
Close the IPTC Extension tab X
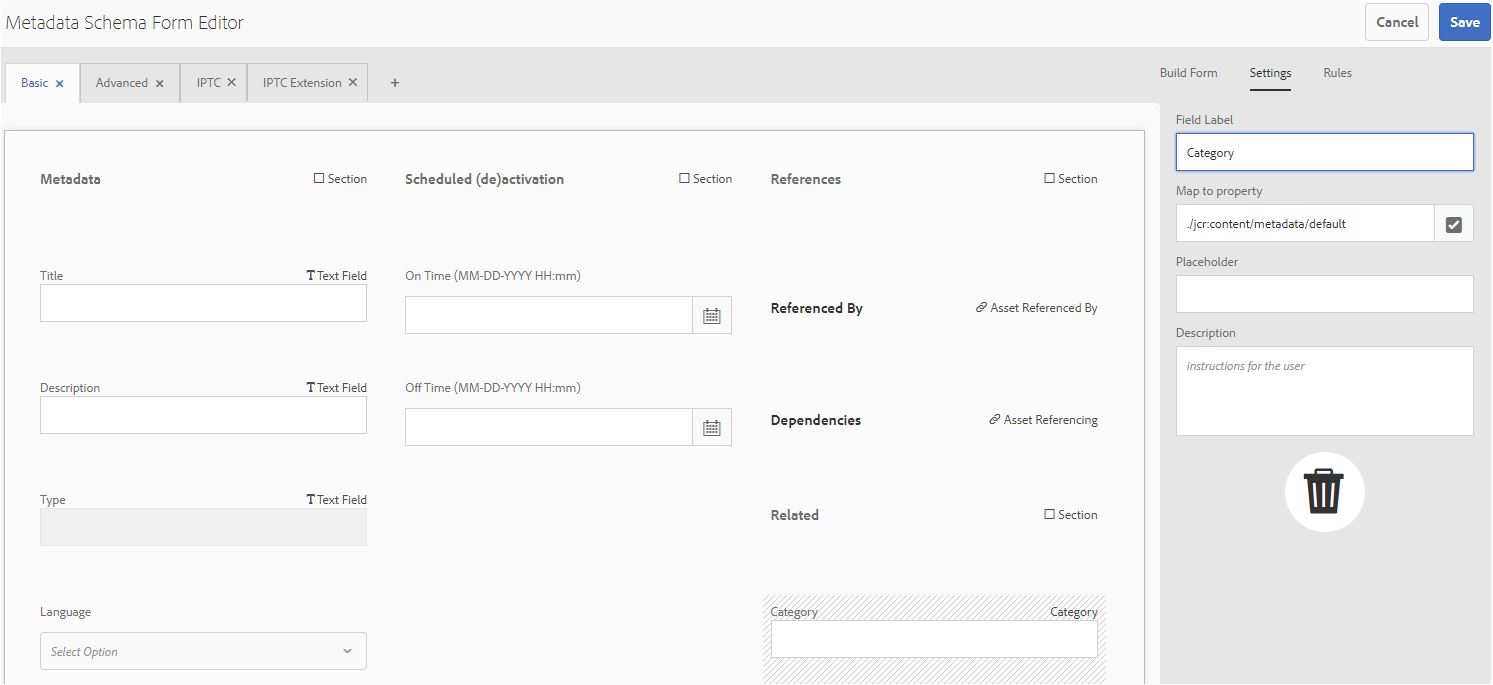click(353, 83)
